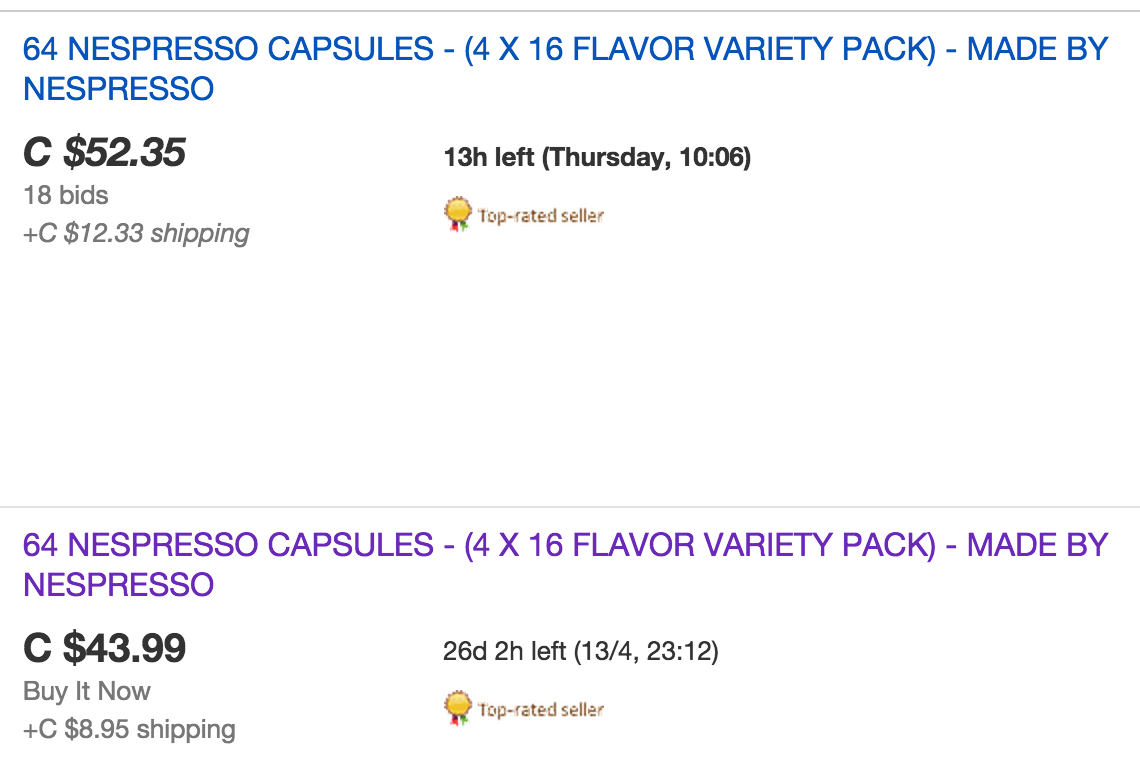The height and width of the screenshot is (784, 1140).
Task: Click the wrapped 'NESPRESSO' word ending the blue title
Action: (119, 89)
